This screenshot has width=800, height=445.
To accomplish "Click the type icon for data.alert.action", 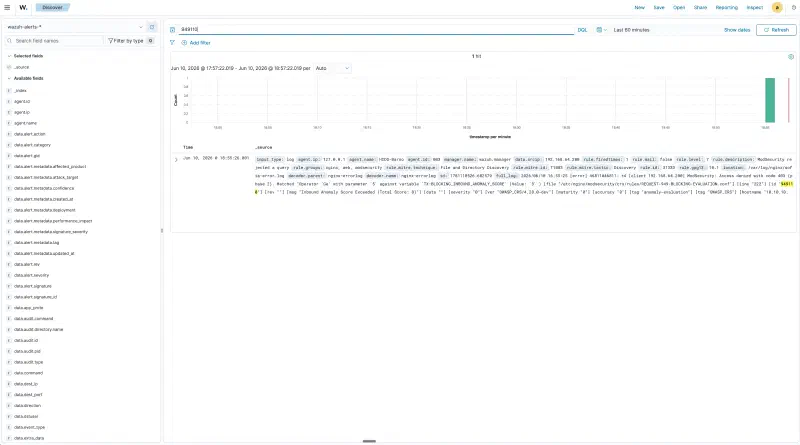I will pyautogui.click(x=9, y=134).
